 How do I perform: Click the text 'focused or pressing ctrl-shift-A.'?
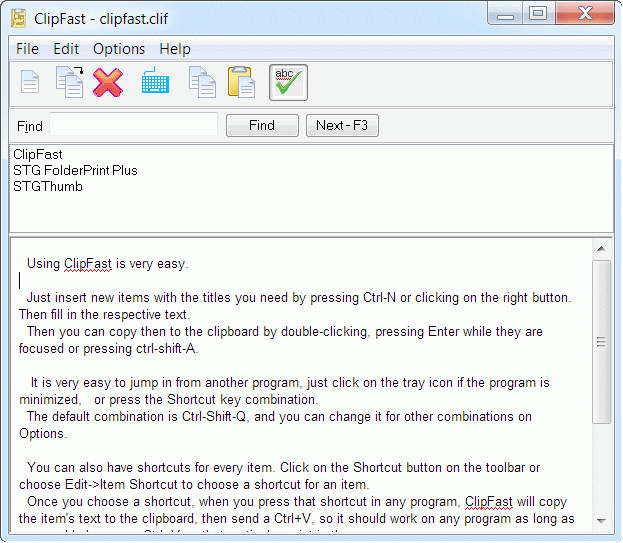(x=108, y=349)
